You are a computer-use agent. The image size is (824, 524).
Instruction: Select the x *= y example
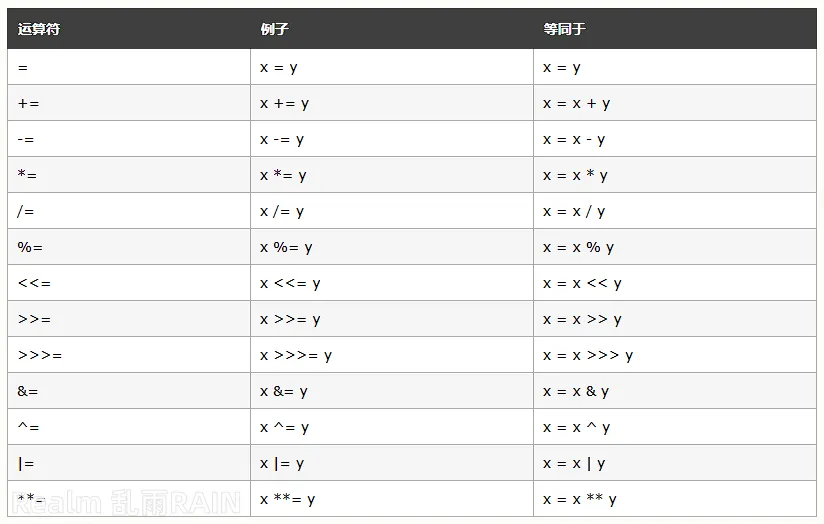(283, 175)
